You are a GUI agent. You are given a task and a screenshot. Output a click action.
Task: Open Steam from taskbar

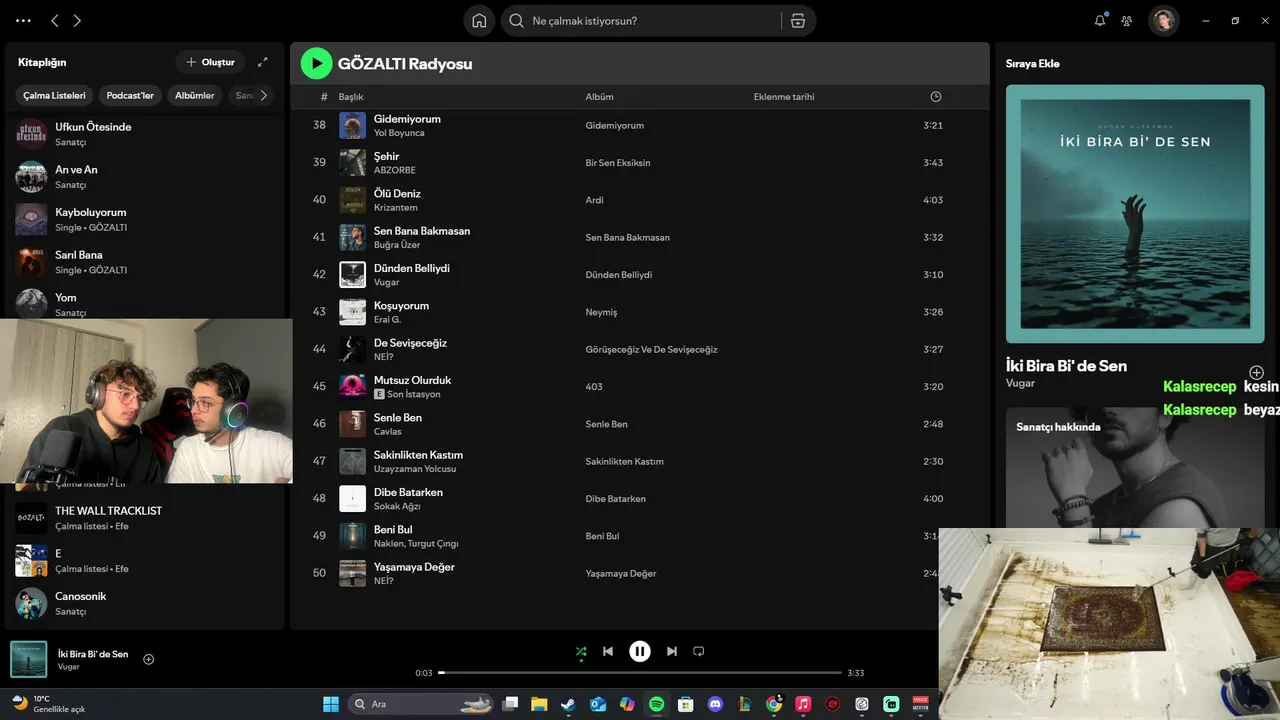click(568, 704)
